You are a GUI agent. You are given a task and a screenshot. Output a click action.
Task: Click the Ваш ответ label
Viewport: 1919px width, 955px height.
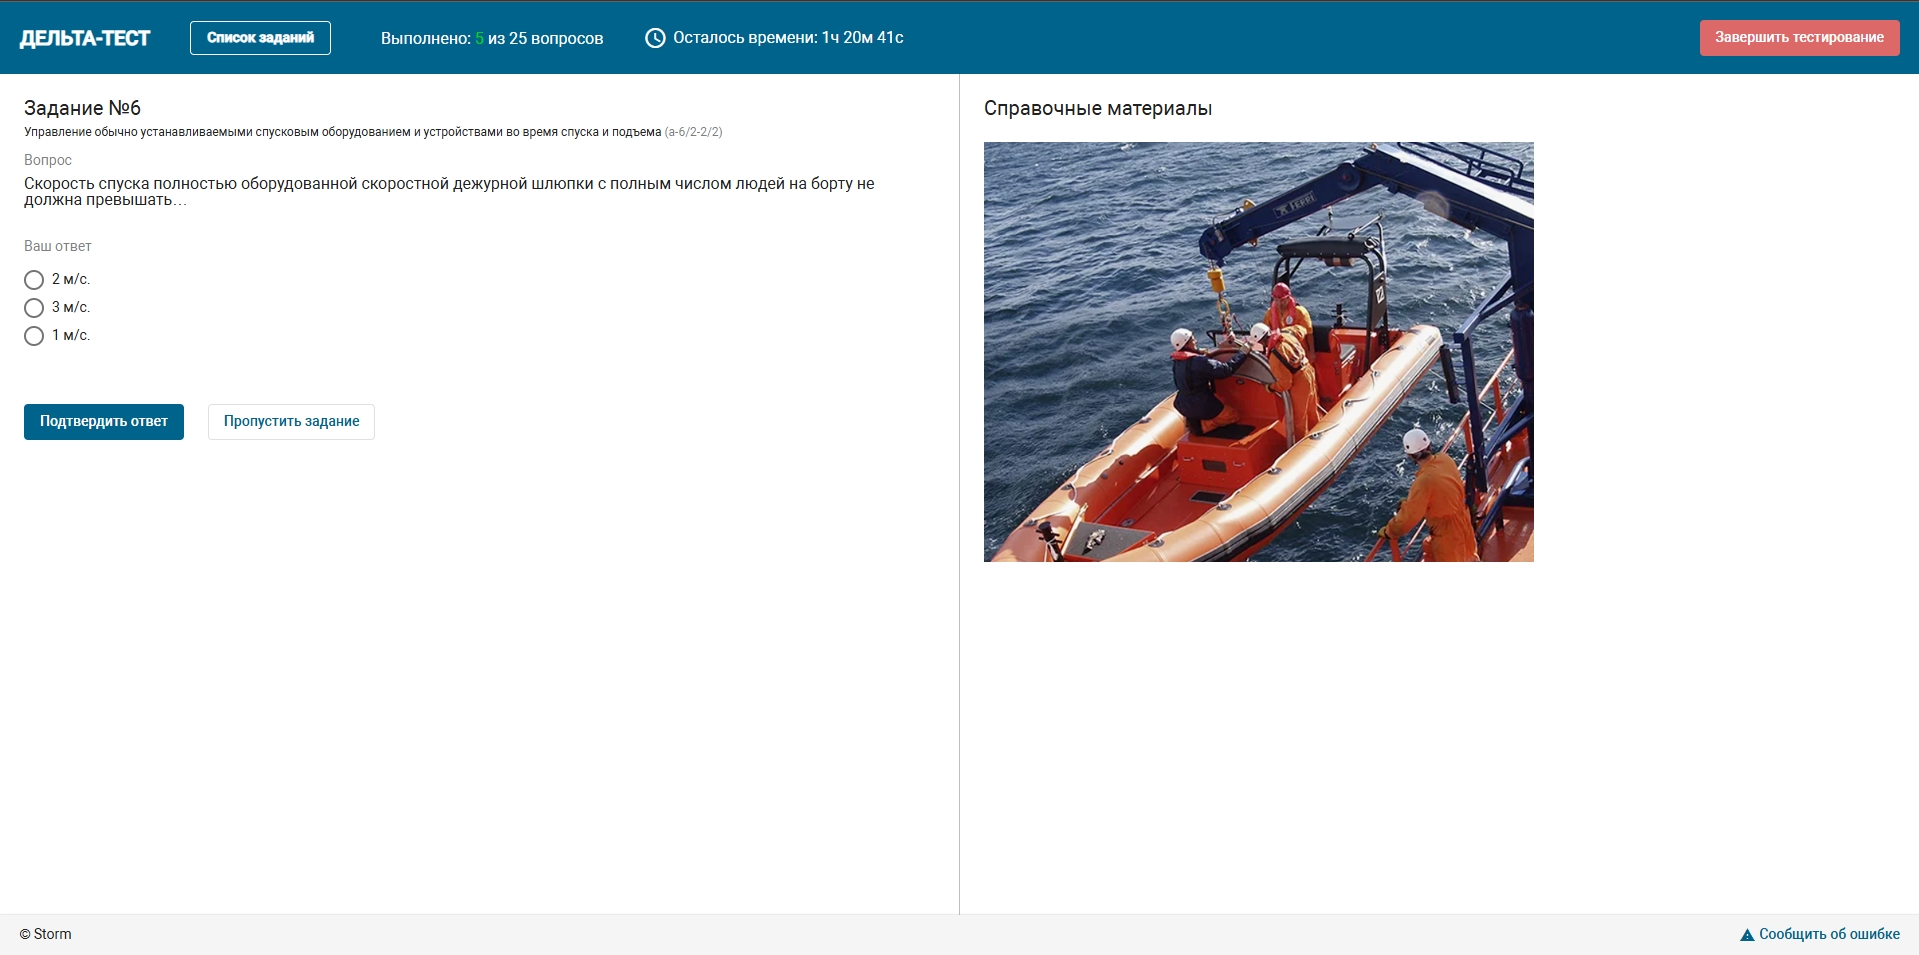pyautogui.click(x=58, y=246)
